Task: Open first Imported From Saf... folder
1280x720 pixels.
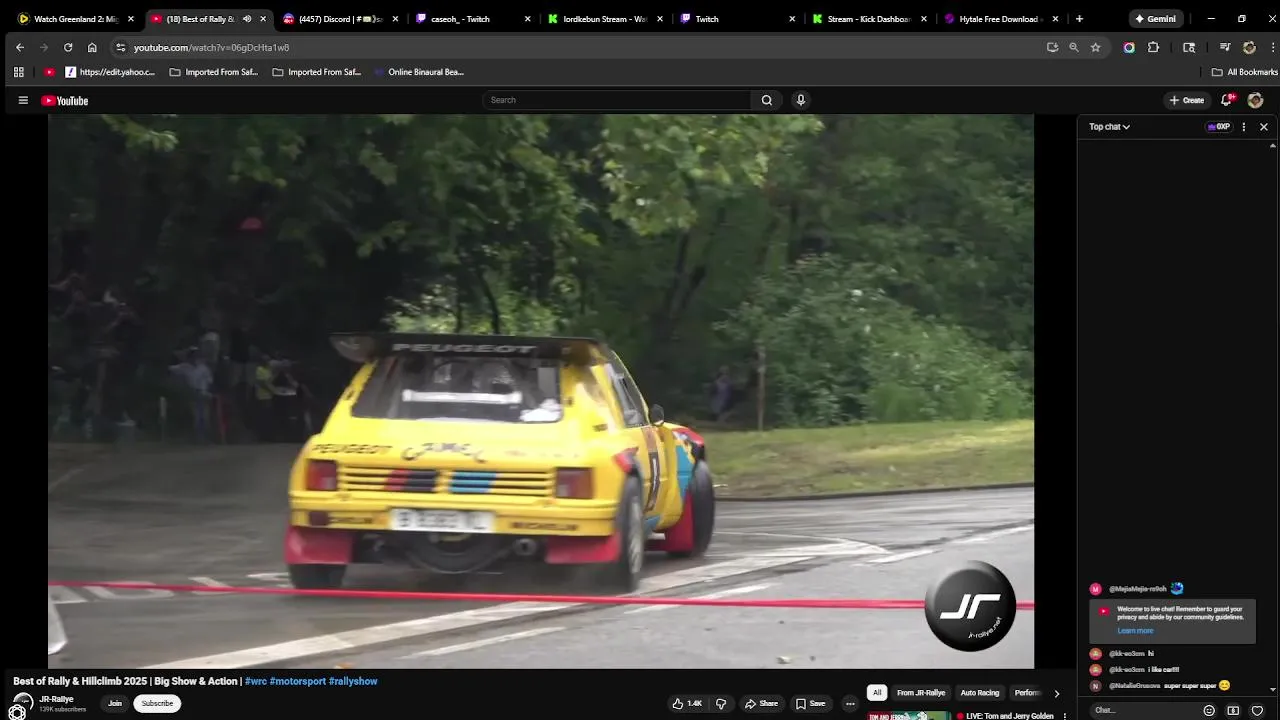Action: tap(214, 72)
